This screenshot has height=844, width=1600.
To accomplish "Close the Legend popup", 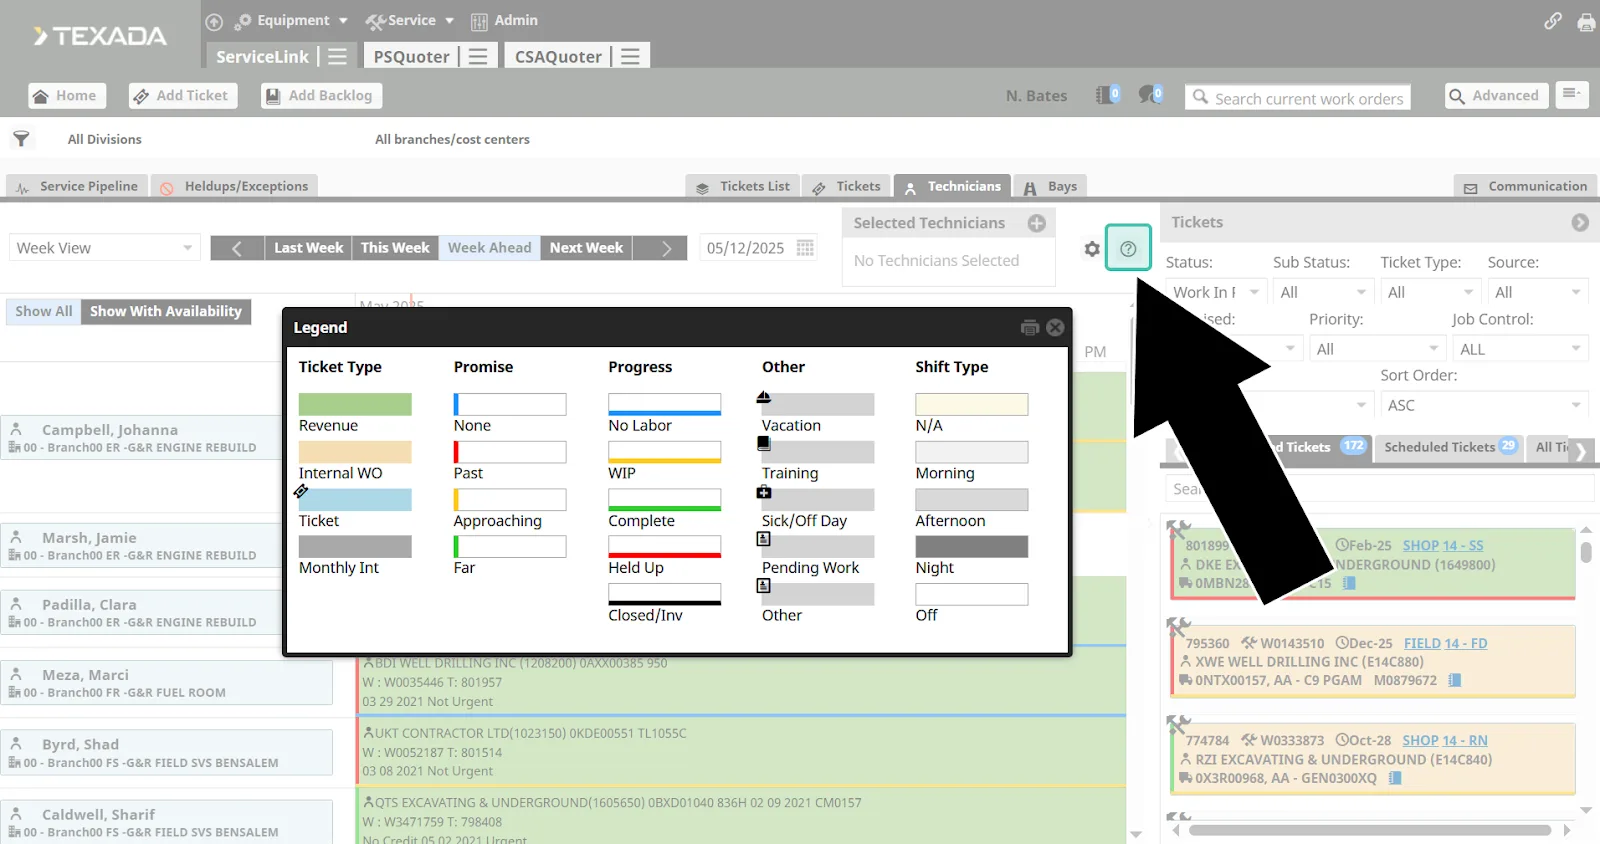I will coord(1055,328).
